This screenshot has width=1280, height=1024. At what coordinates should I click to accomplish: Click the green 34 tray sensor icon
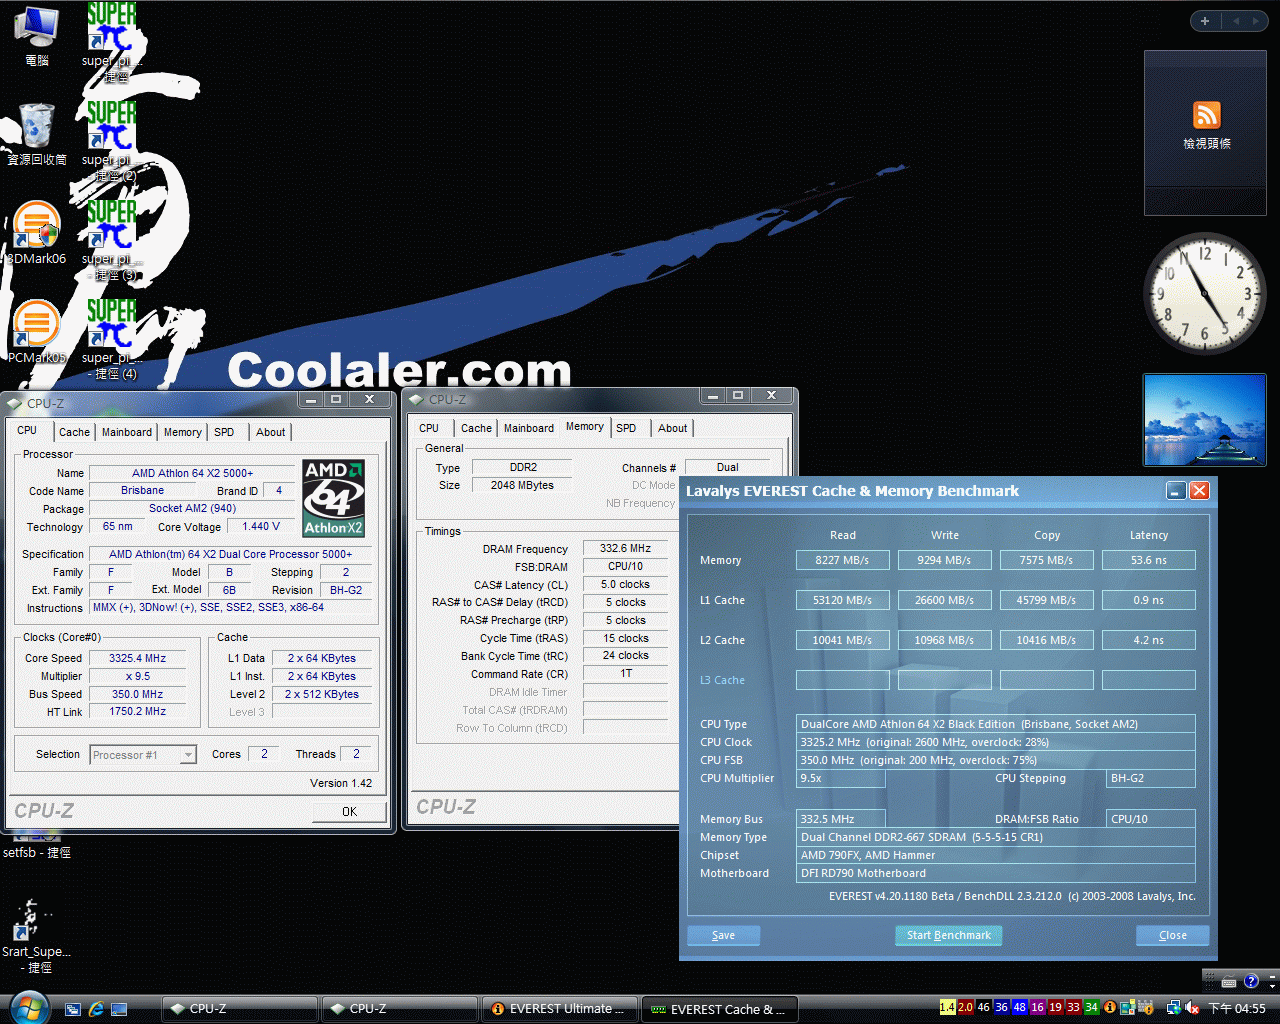click(x=1091, y=1007)
